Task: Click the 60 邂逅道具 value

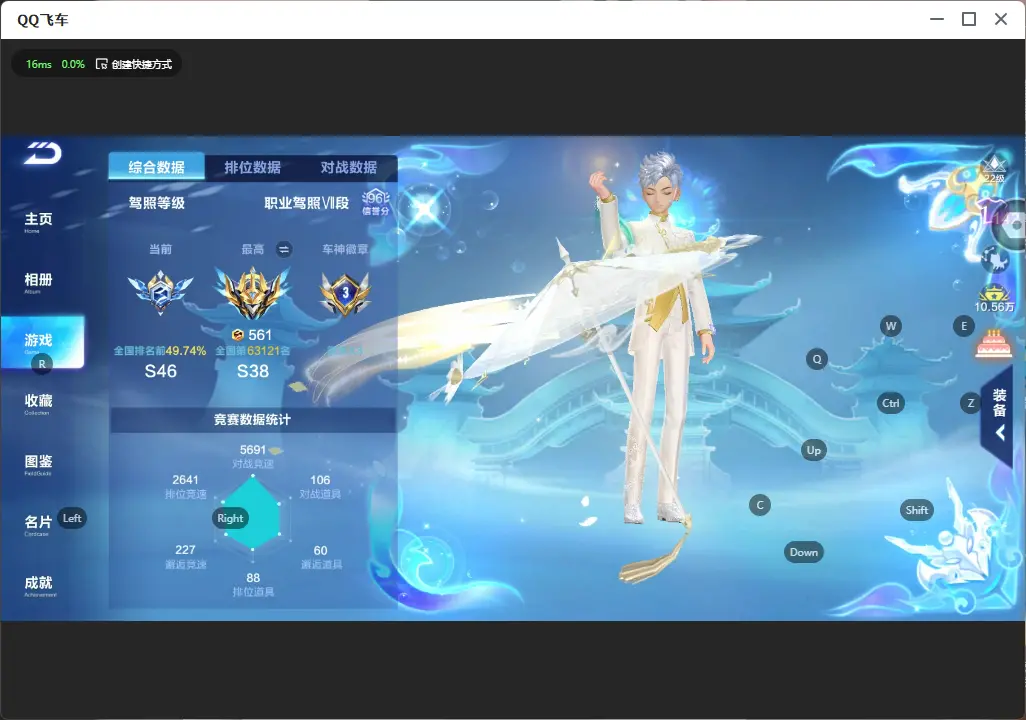Action: pyautogui.click(x=320, y=550)
